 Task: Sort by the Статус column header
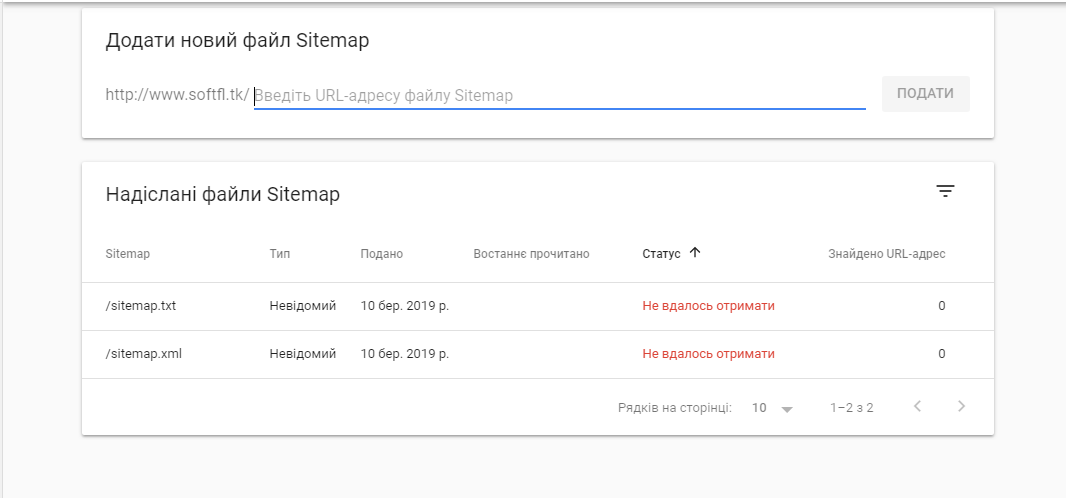[661, 254]
